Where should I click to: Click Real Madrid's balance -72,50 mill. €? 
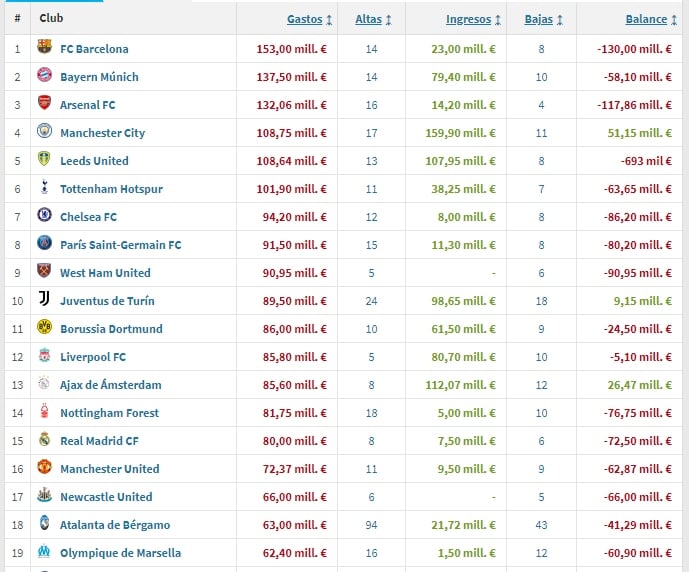pos(638,441)
